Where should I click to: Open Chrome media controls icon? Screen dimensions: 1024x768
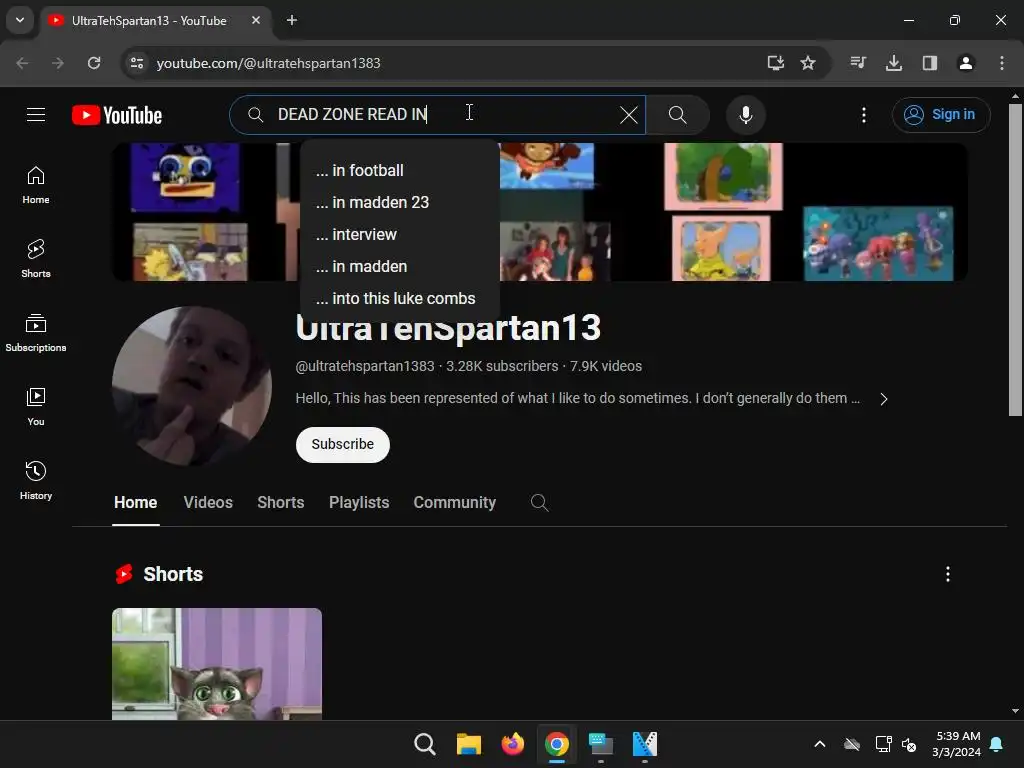coord(858,63)
